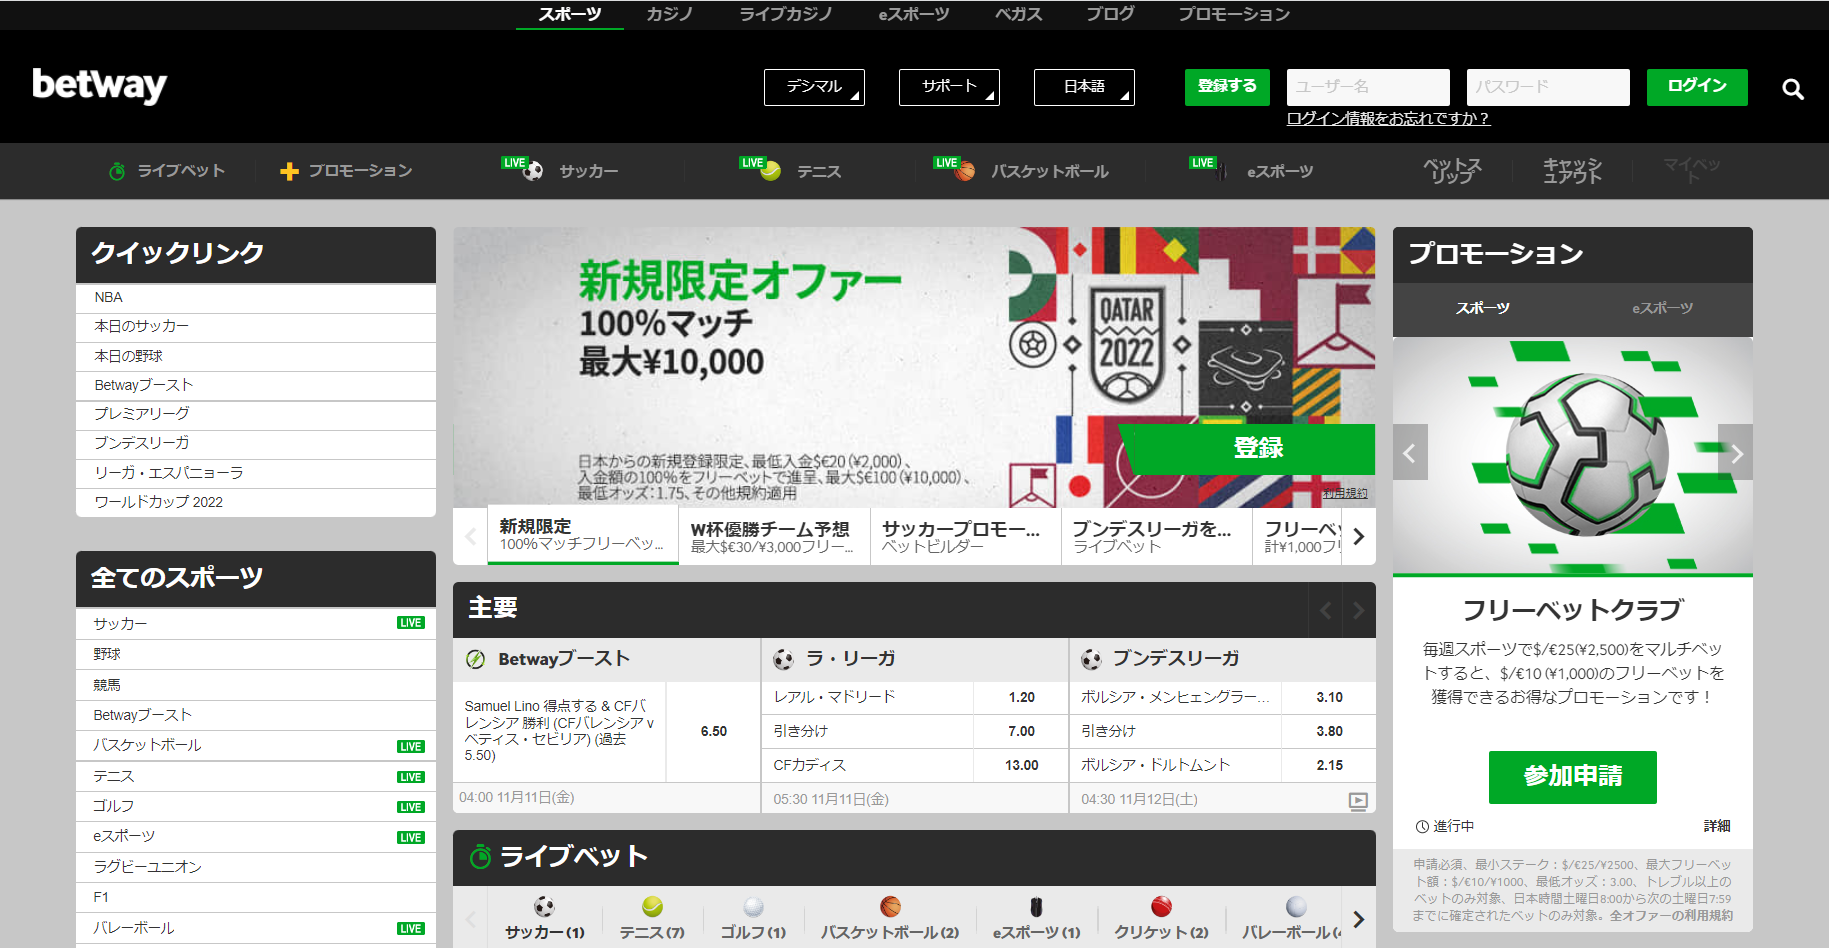
Task: Click previous arrow on promotion carousel
Action: pyautogui.click(x=1410, y=453)
